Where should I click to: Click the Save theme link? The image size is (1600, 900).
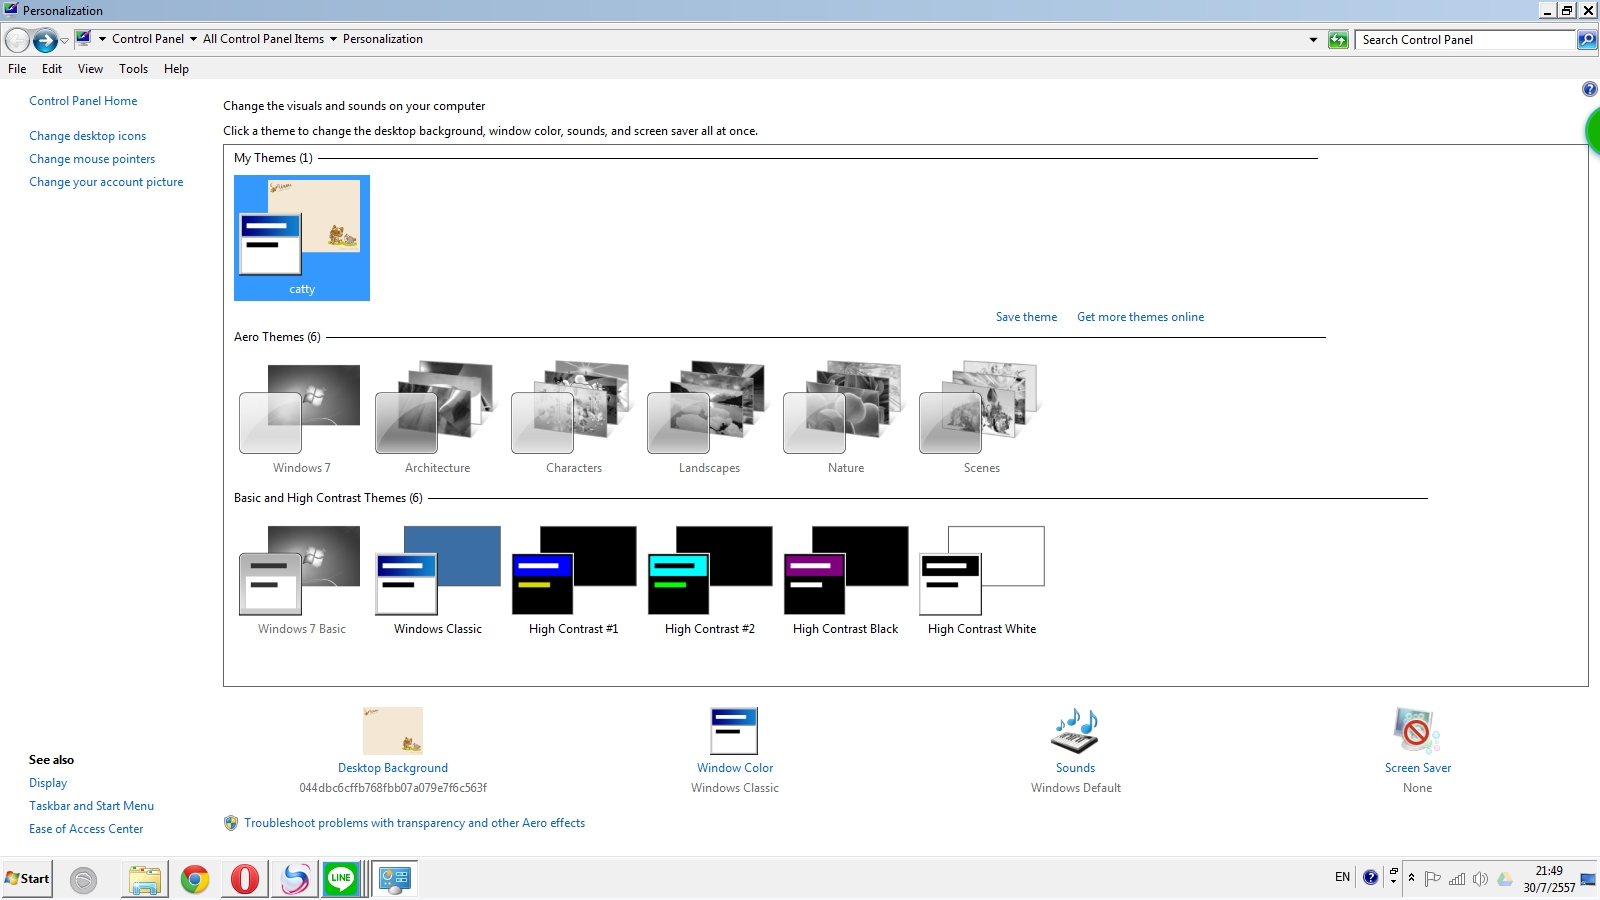(1026, 317)
